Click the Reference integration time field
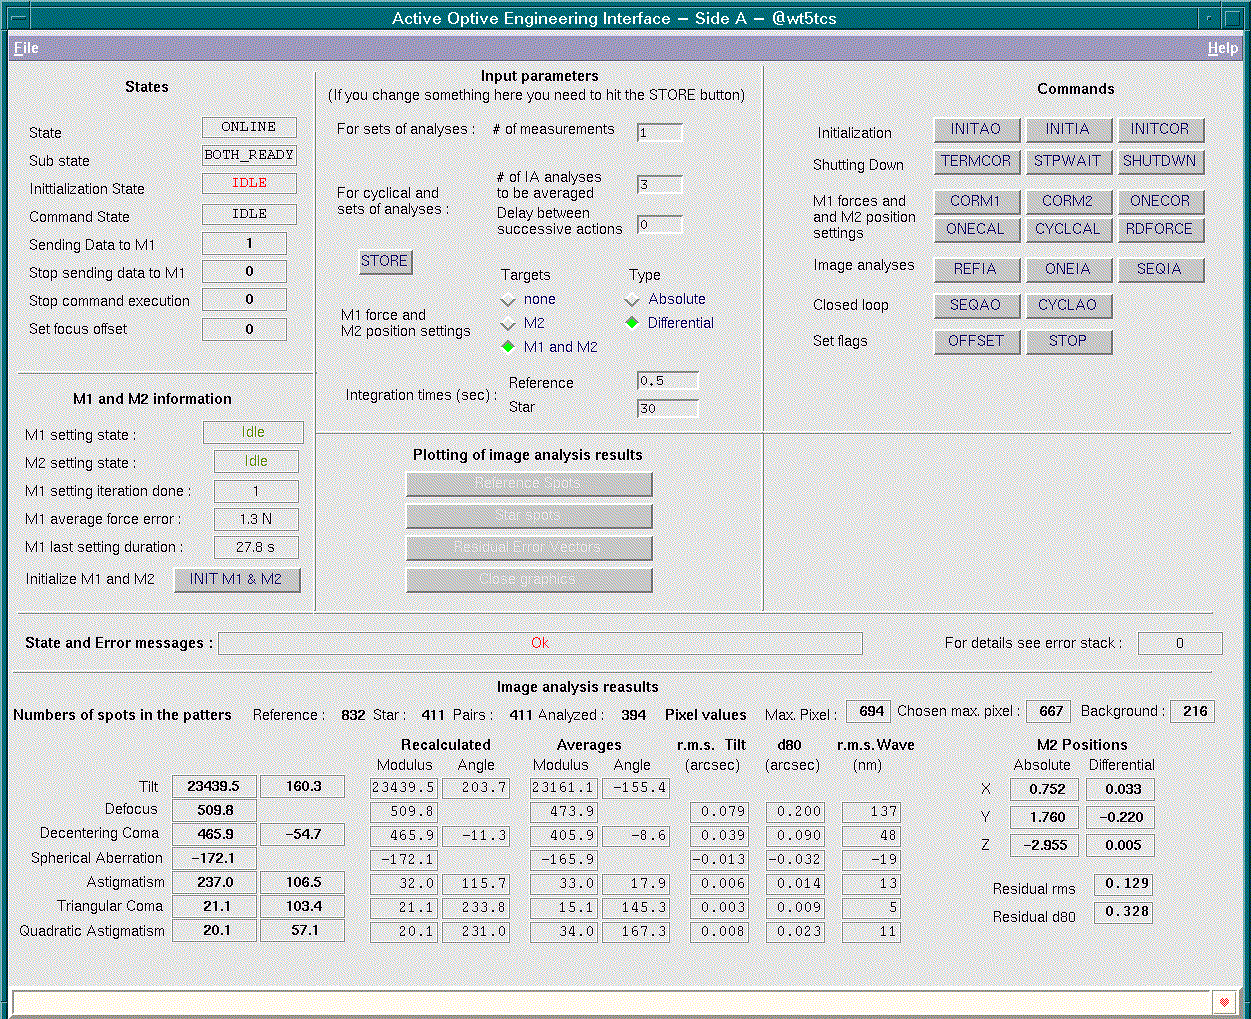Image resolution: width=1251 pixels, height=1019 pixels. (668, 381)
